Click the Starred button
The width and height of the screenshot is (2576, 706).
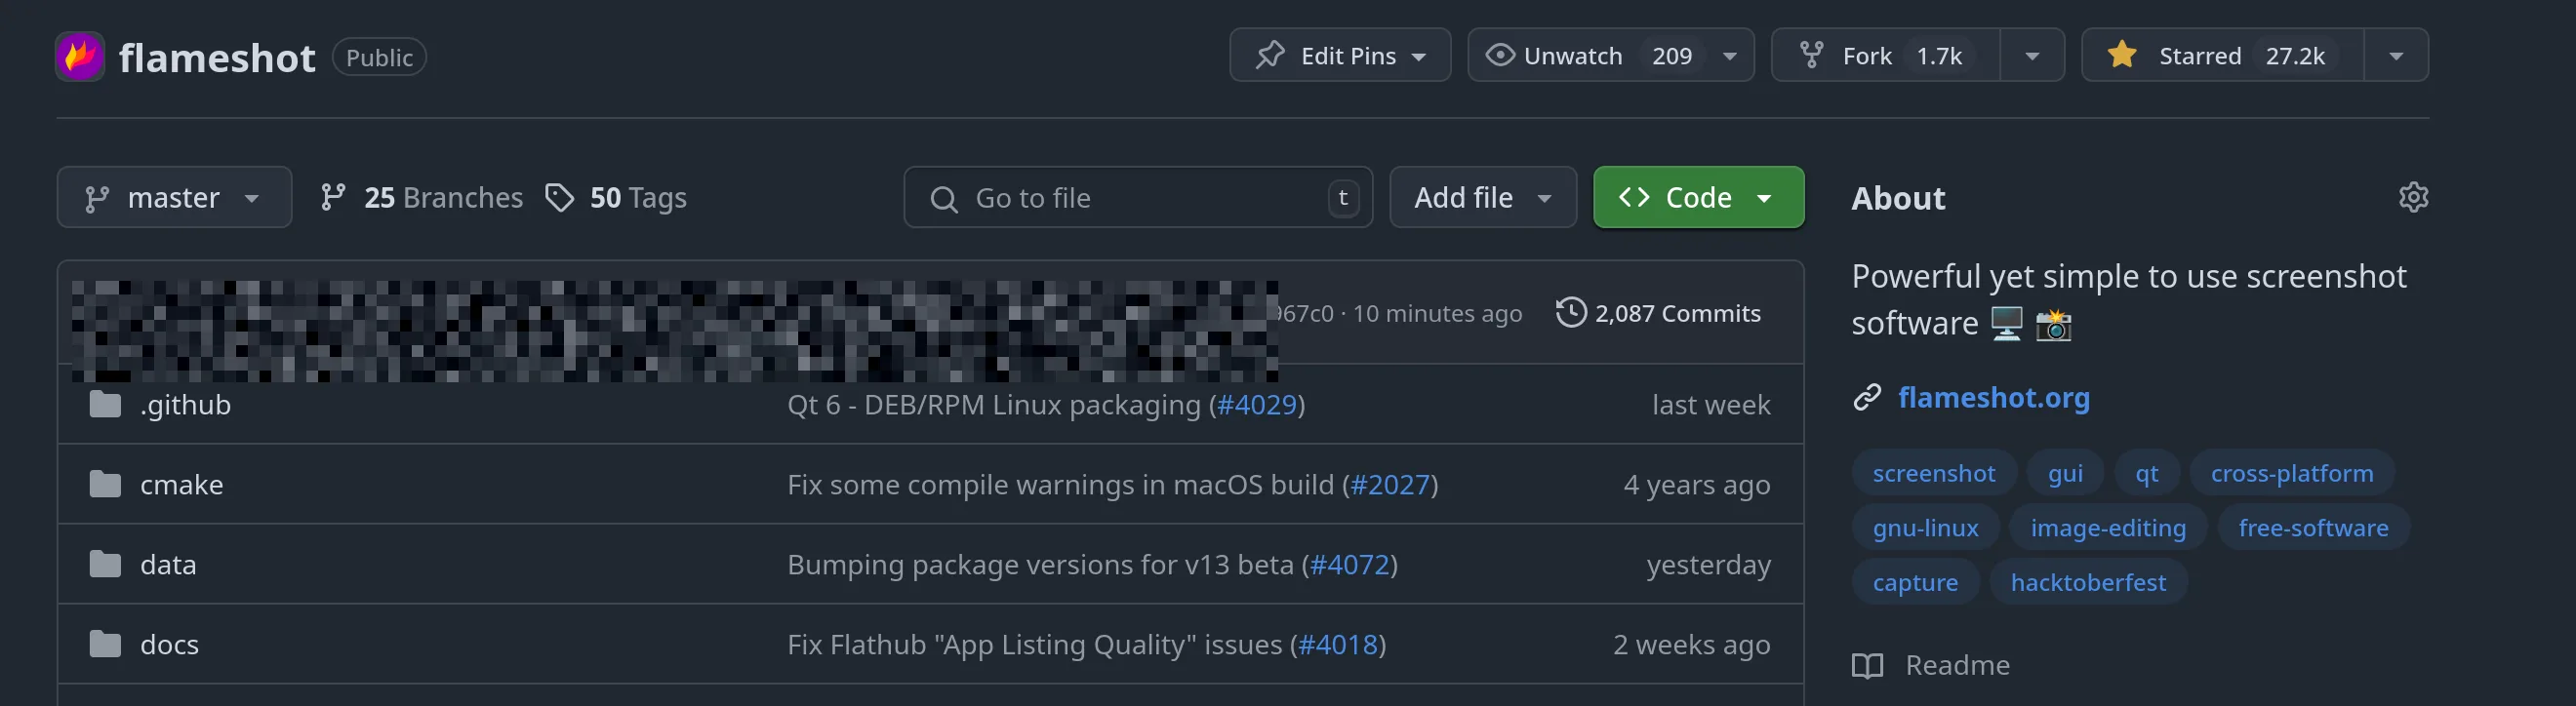(x=2222, y=55)
